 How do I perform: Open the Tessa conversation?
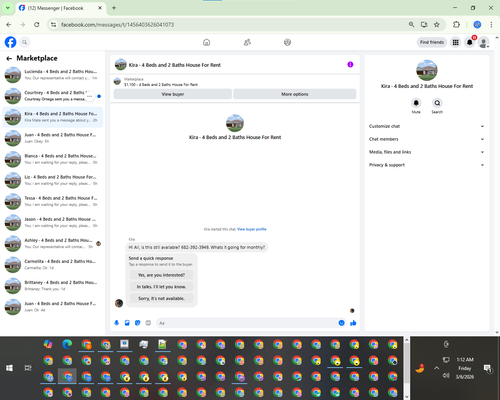pyautogui.click(x=53, y=201)
